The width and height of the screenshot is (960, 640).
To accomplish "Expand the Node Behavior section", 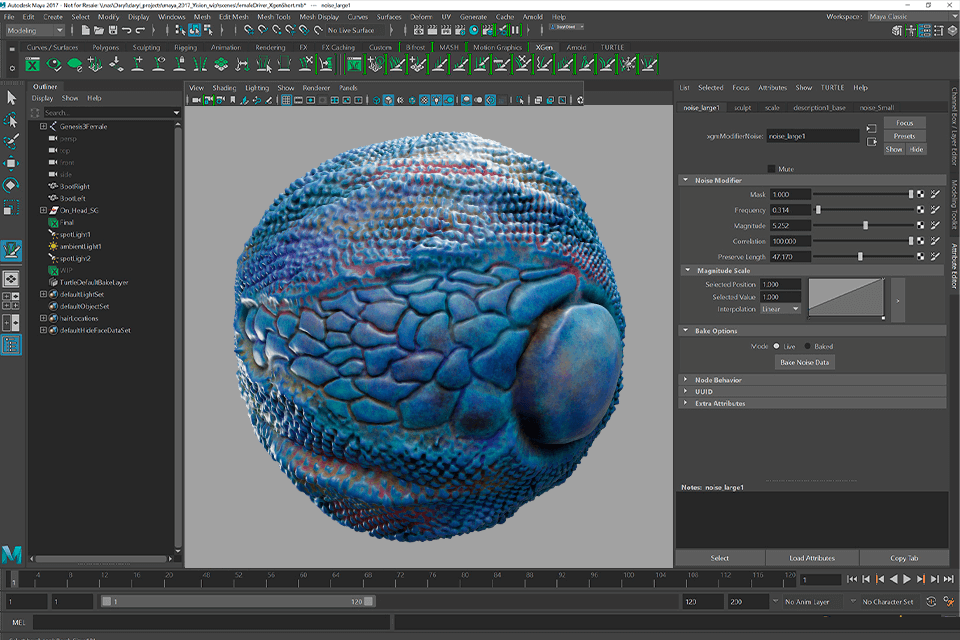I will pos(686,380).
